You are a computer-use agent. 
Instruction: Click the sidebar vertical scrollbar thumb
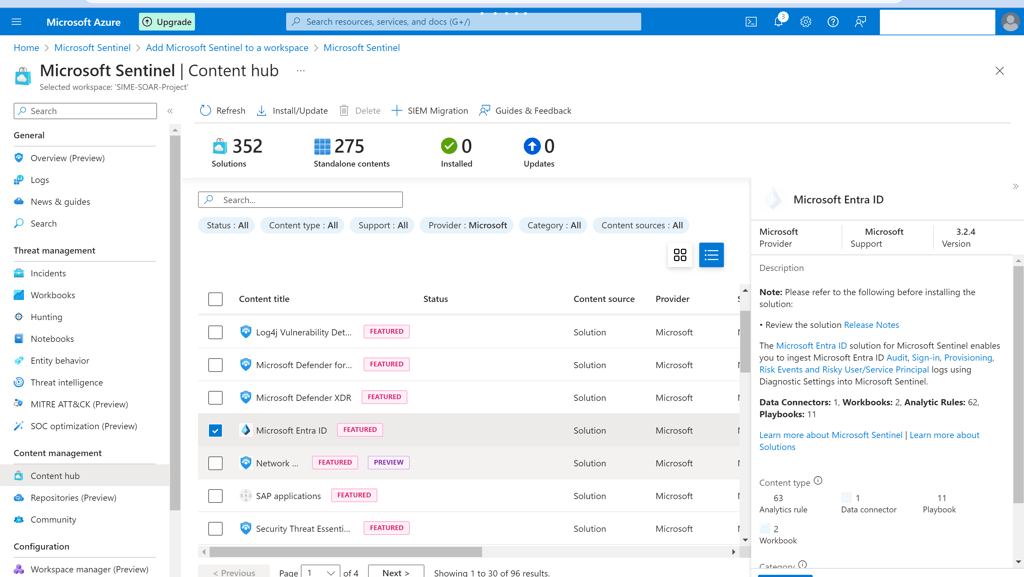pos(174,323)
